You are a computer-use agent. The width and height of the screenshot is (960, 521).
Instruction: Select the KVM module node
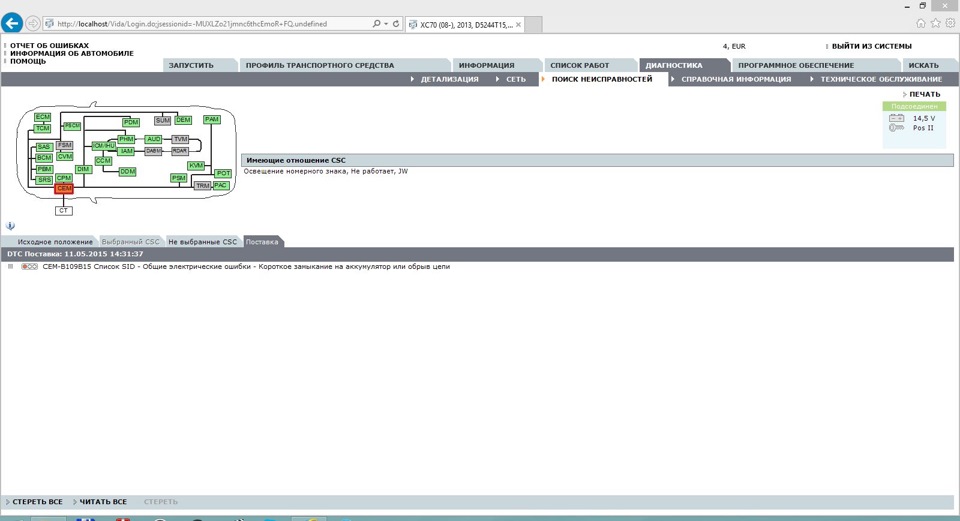[x=196, y=165]
